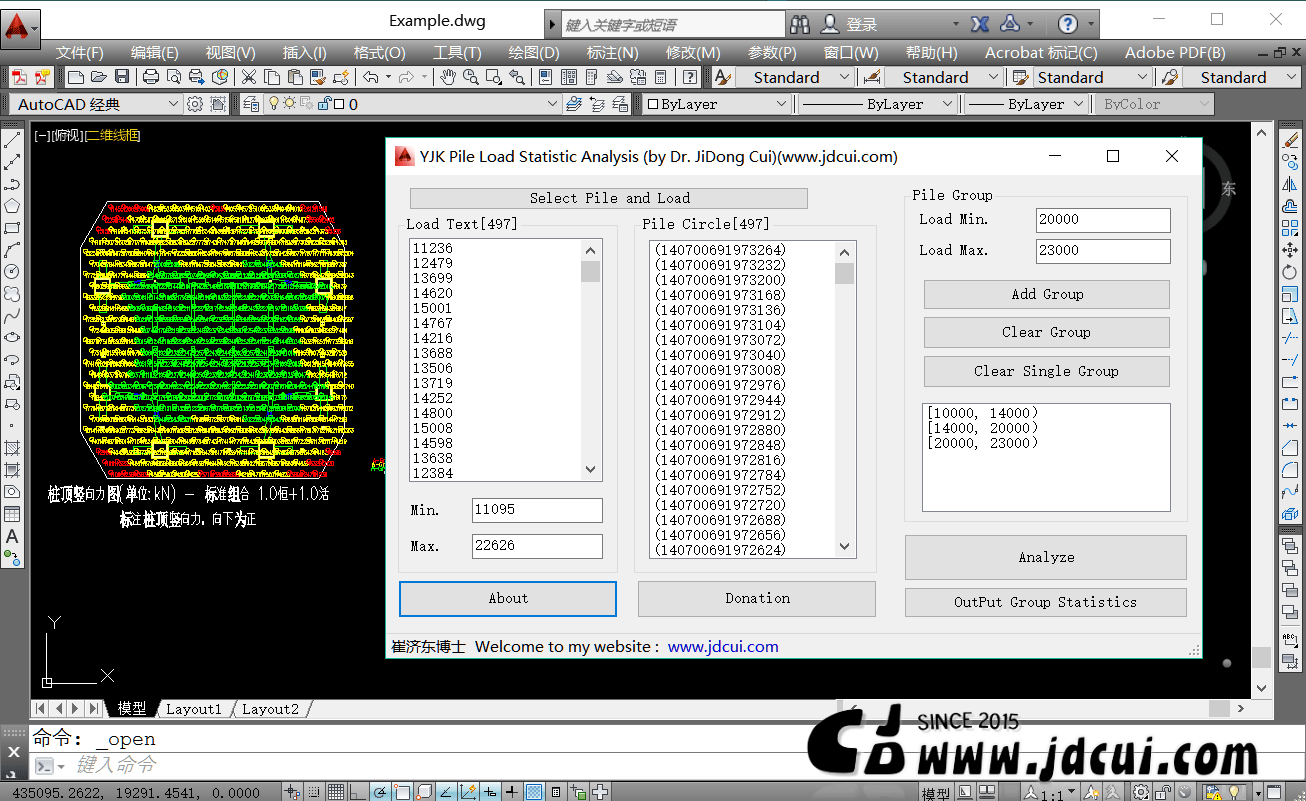Screen dimensions: 1306x801
Task: Expand the layer 0 dropdown
Action: point(552,104)
